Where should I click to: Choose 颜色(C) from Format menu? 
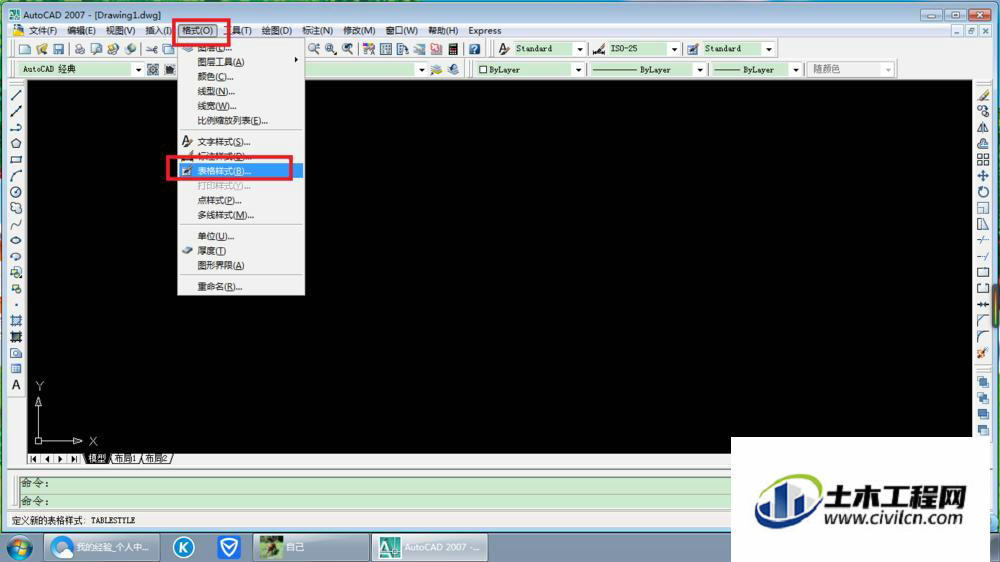240,77
